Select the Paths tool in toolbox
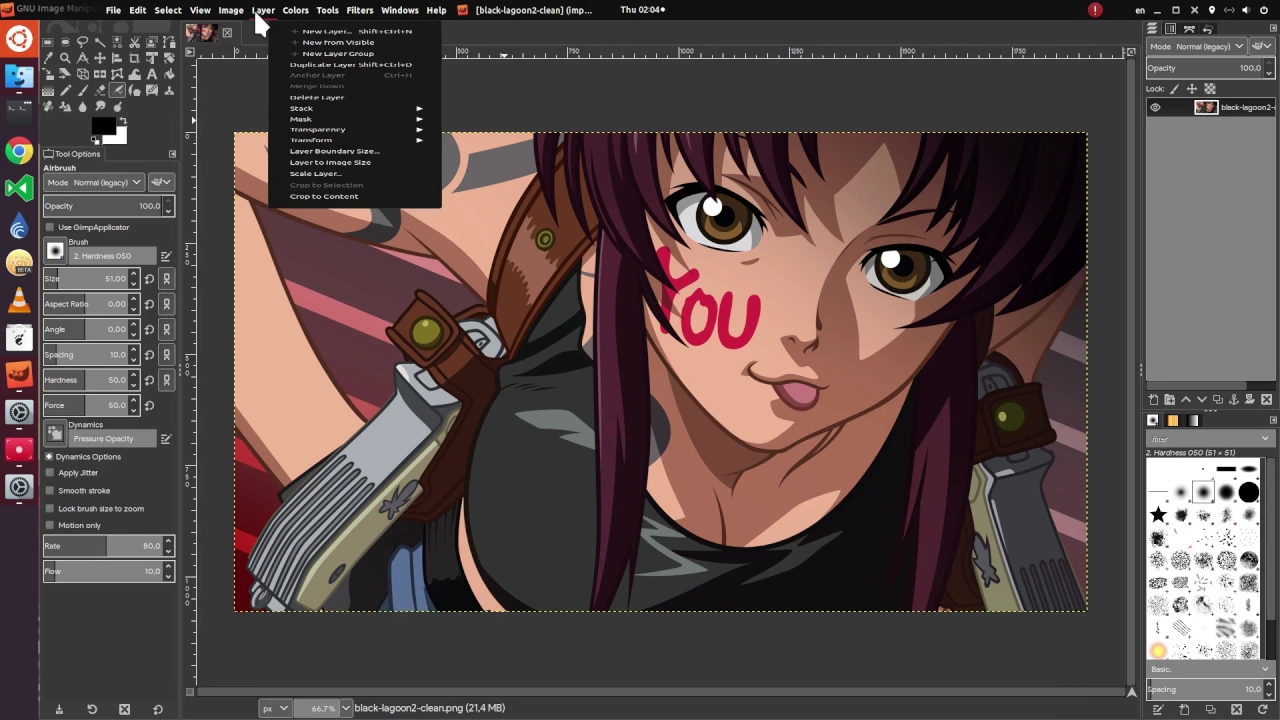This screenshot has width=1280, height=720. 169,42
